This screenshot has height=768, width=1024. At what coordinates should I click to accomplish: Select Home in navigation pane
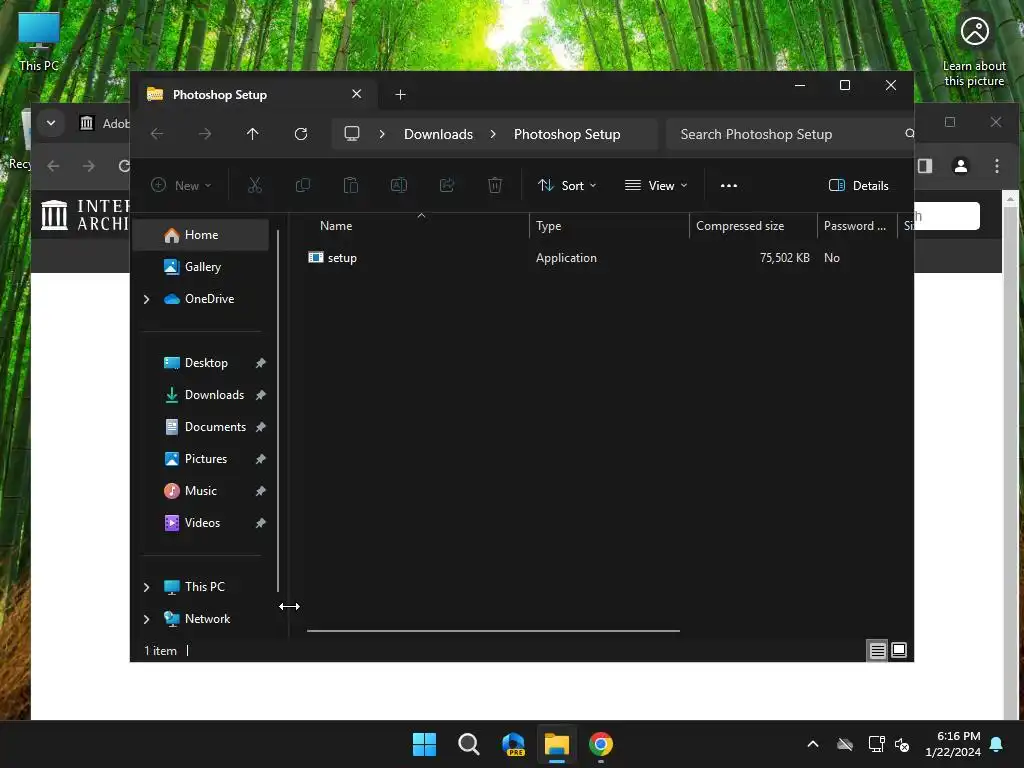pos(201,235)
